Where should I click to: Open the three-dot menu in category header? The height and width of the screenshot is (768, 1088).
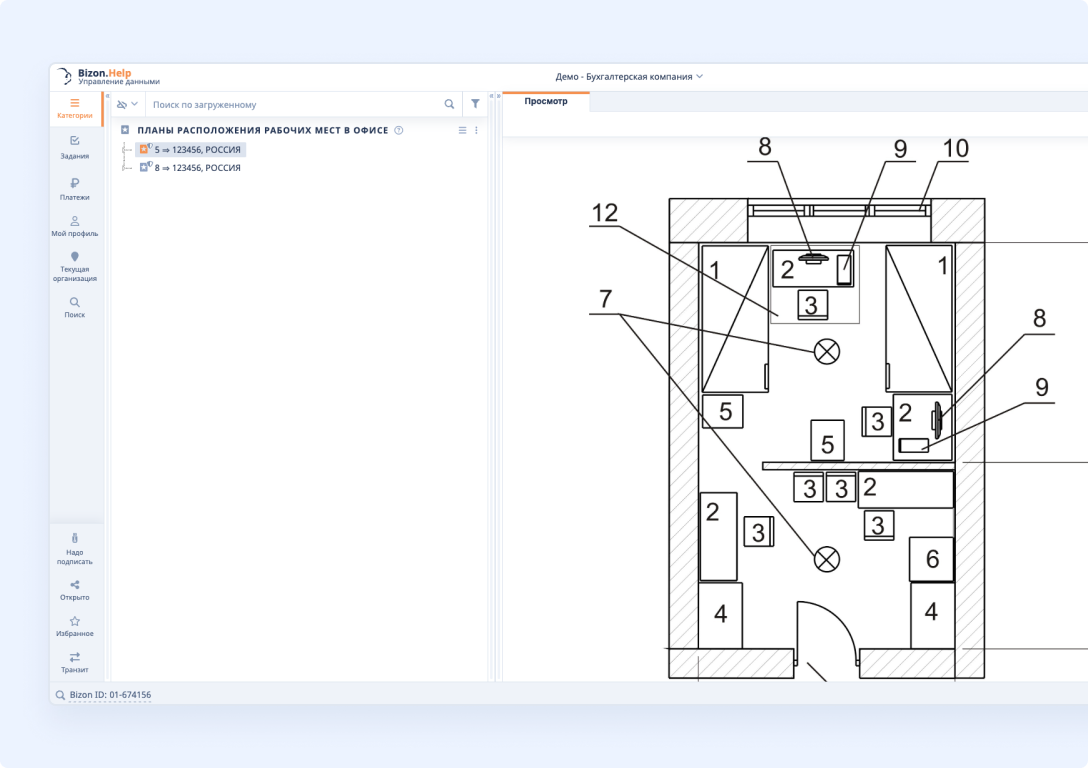click(x=476, y=130)
